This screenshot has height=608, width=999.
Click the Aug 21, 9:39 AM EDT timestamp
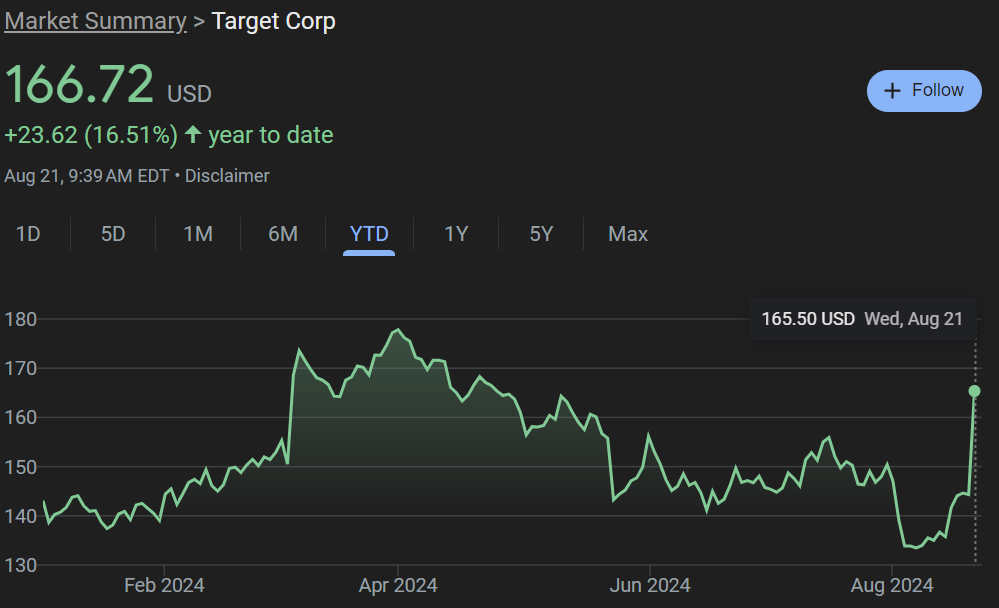coord(87,176)
